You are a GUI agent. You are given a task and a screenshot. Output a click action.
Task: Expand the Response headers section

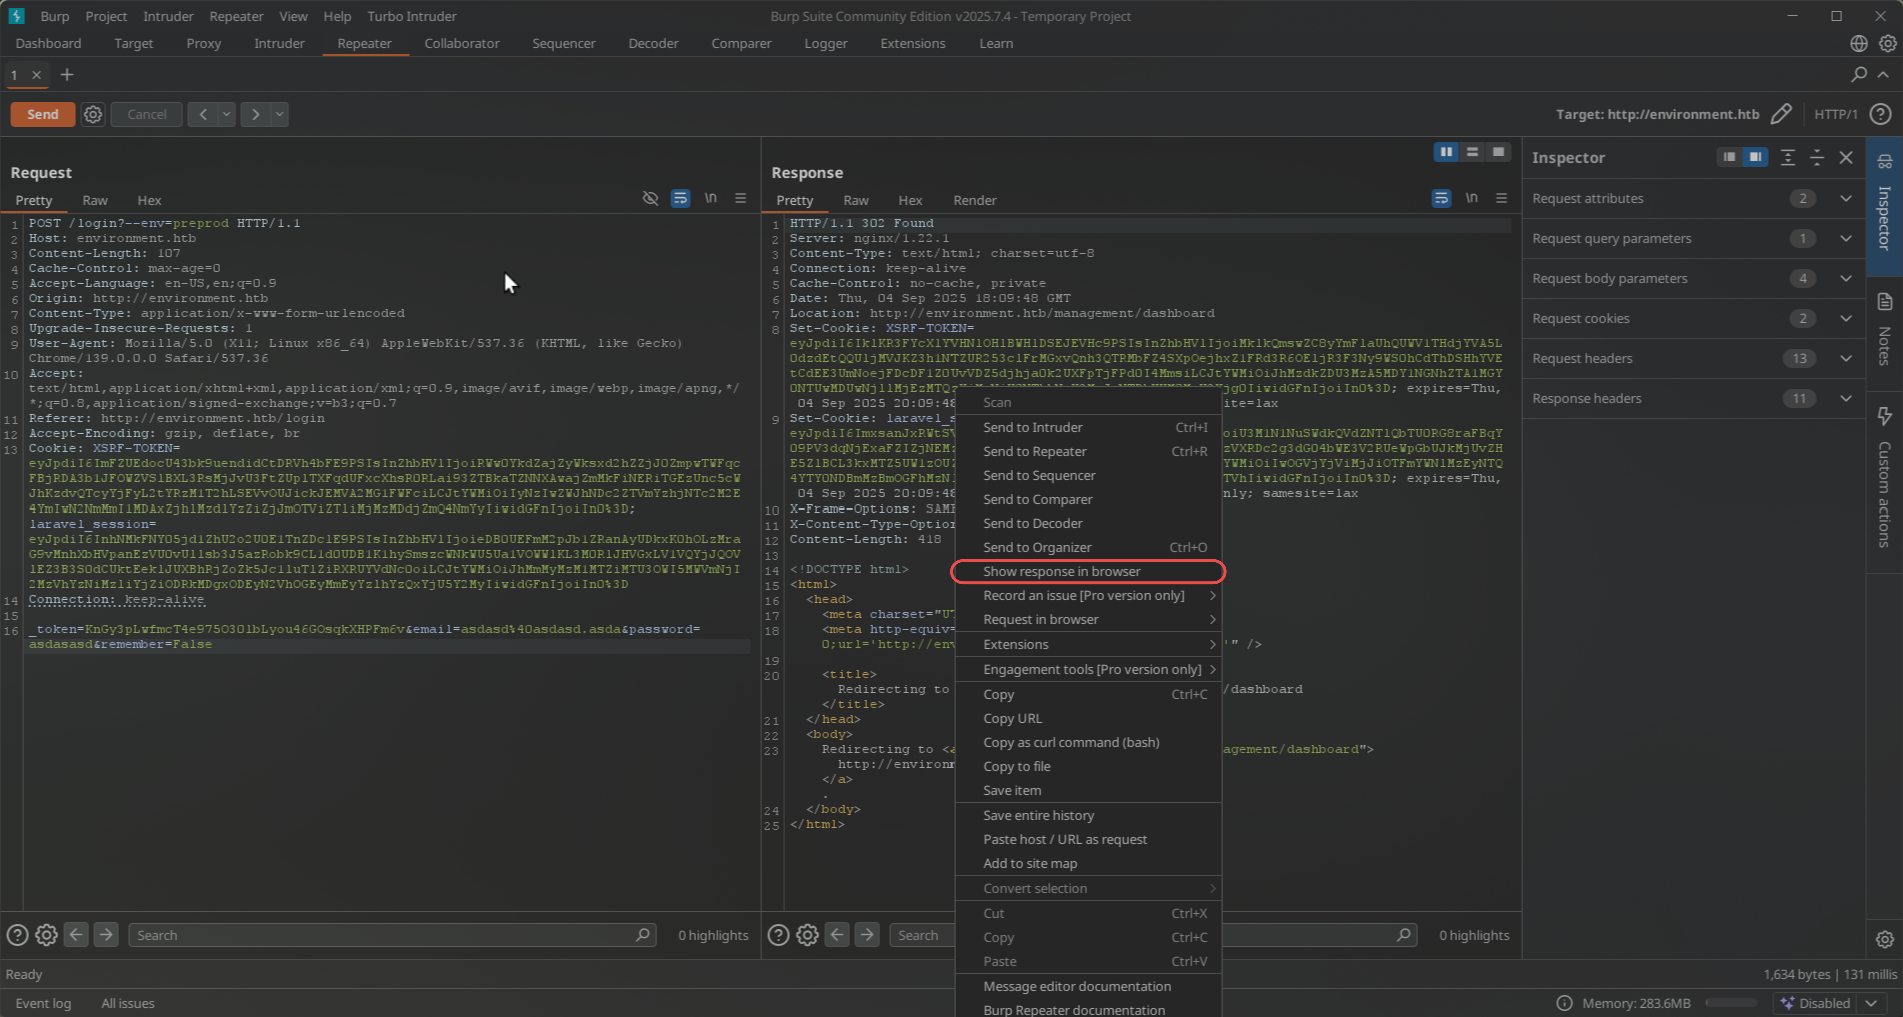click(x=1845, y=398)
